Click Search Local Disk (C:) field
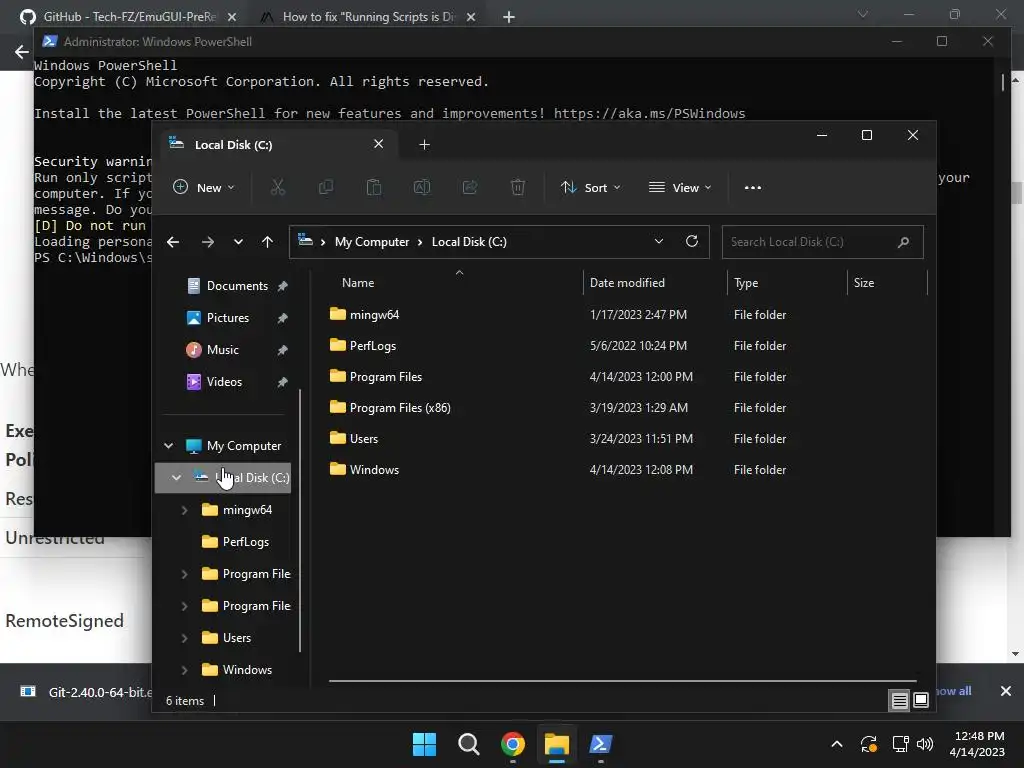 (823, 242)
